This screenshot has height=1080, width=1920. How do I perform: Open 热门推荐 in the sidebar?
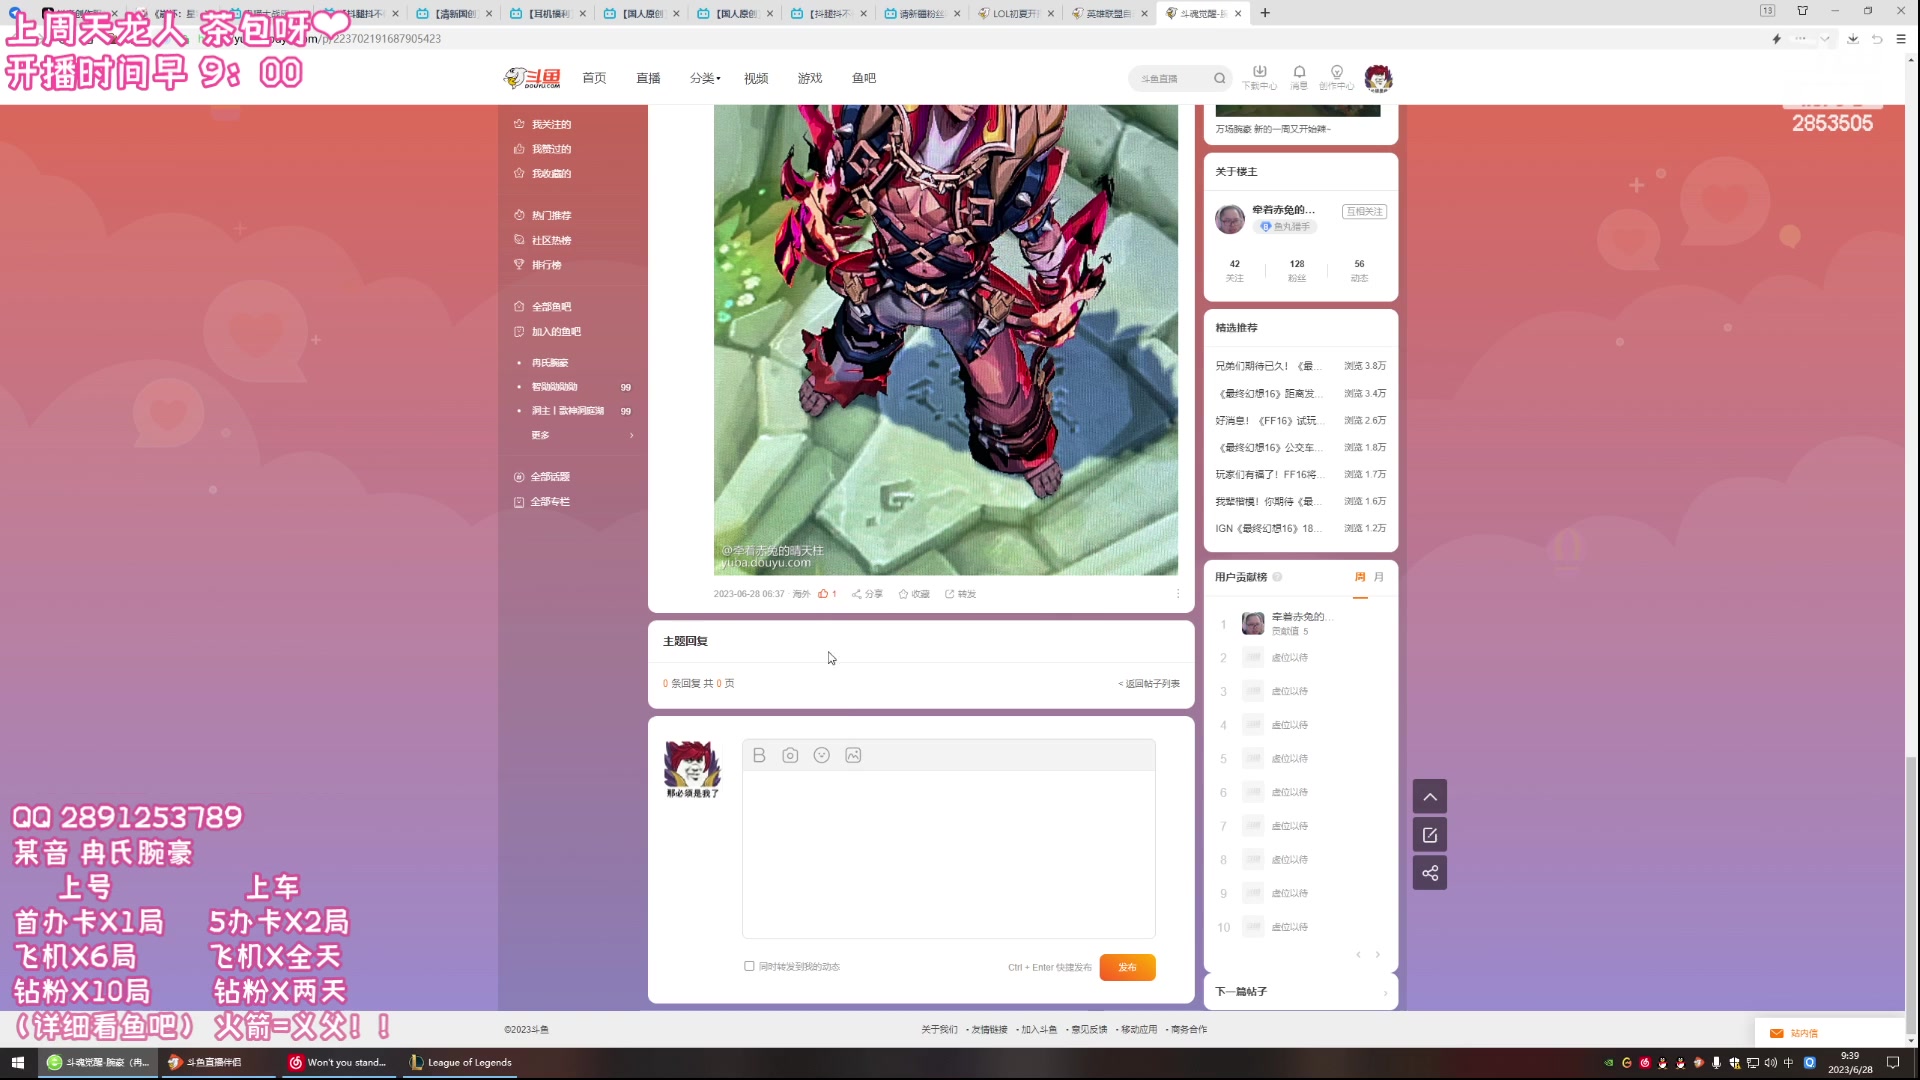pyautogui.click(x=543, y=215)
